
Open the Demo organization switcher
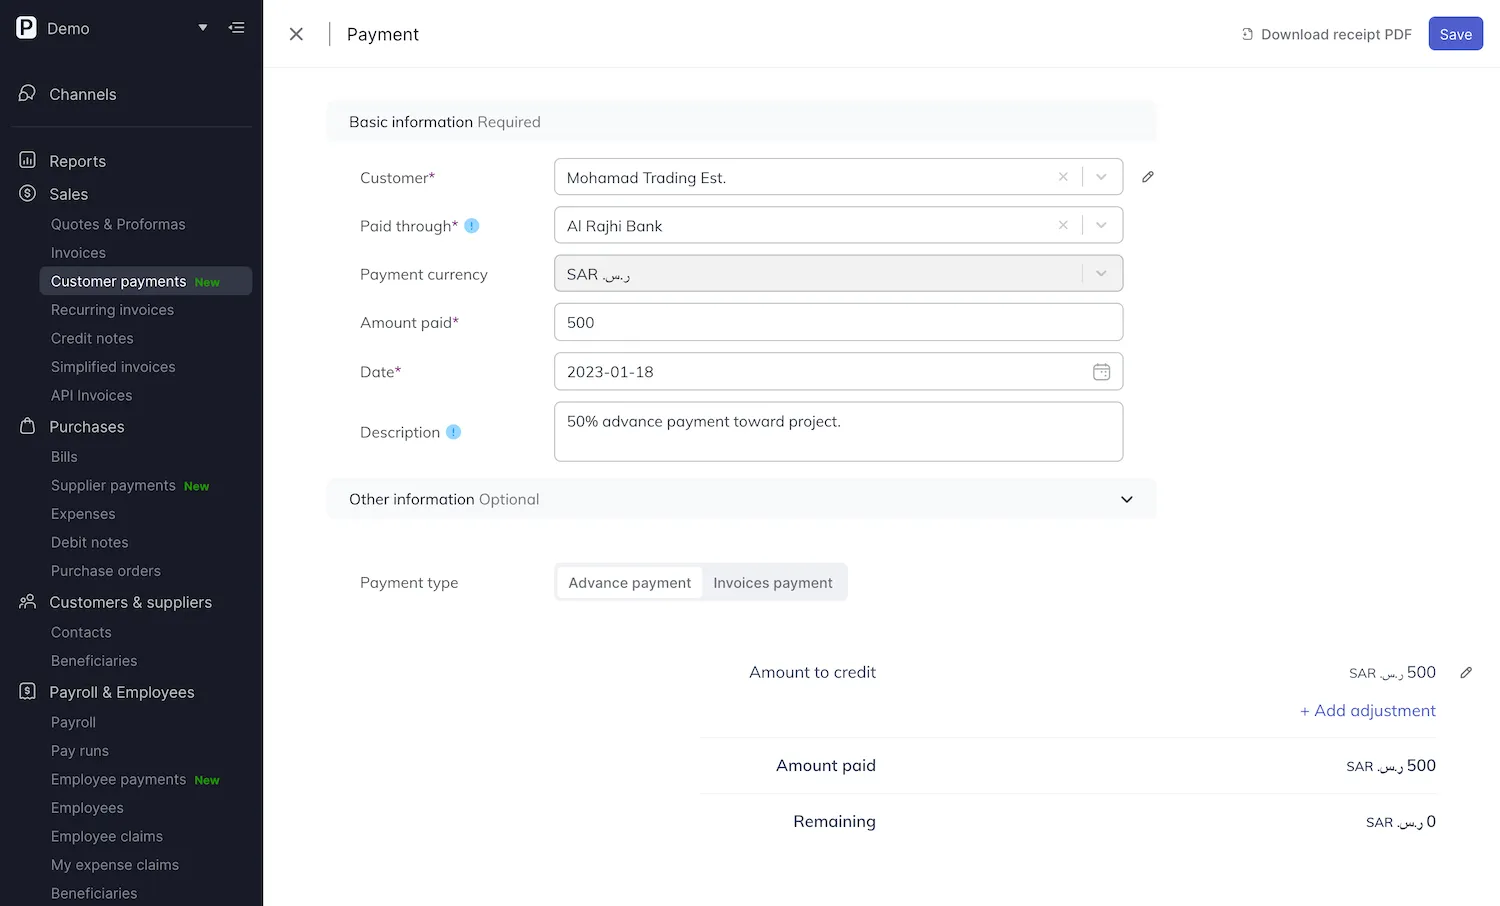pos(203,28)
